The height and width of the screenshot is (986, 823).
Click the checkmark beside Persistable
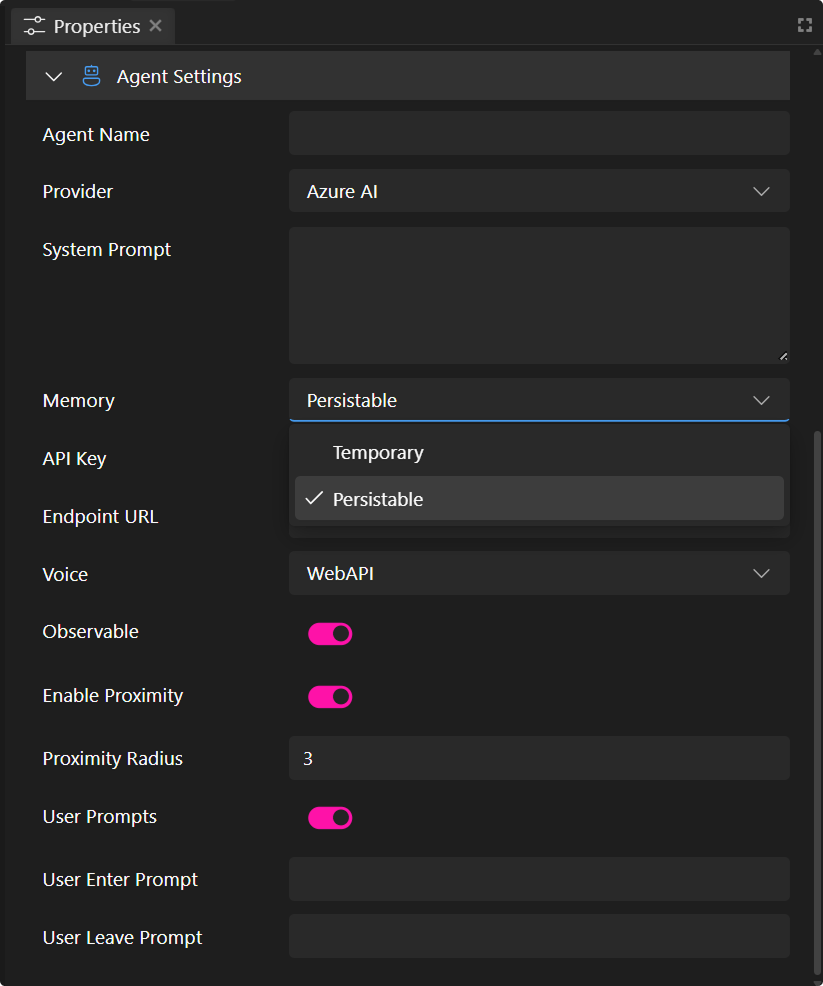click(x=313, y=498)
